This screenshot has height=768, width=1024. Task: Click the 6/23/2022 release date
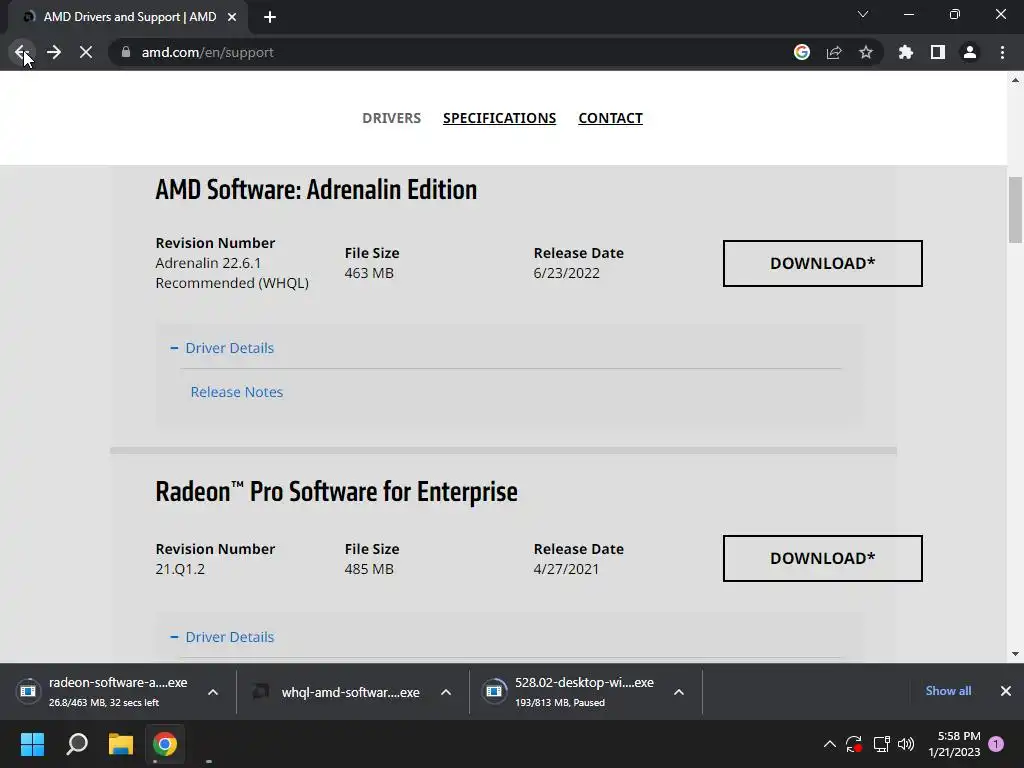566,273
